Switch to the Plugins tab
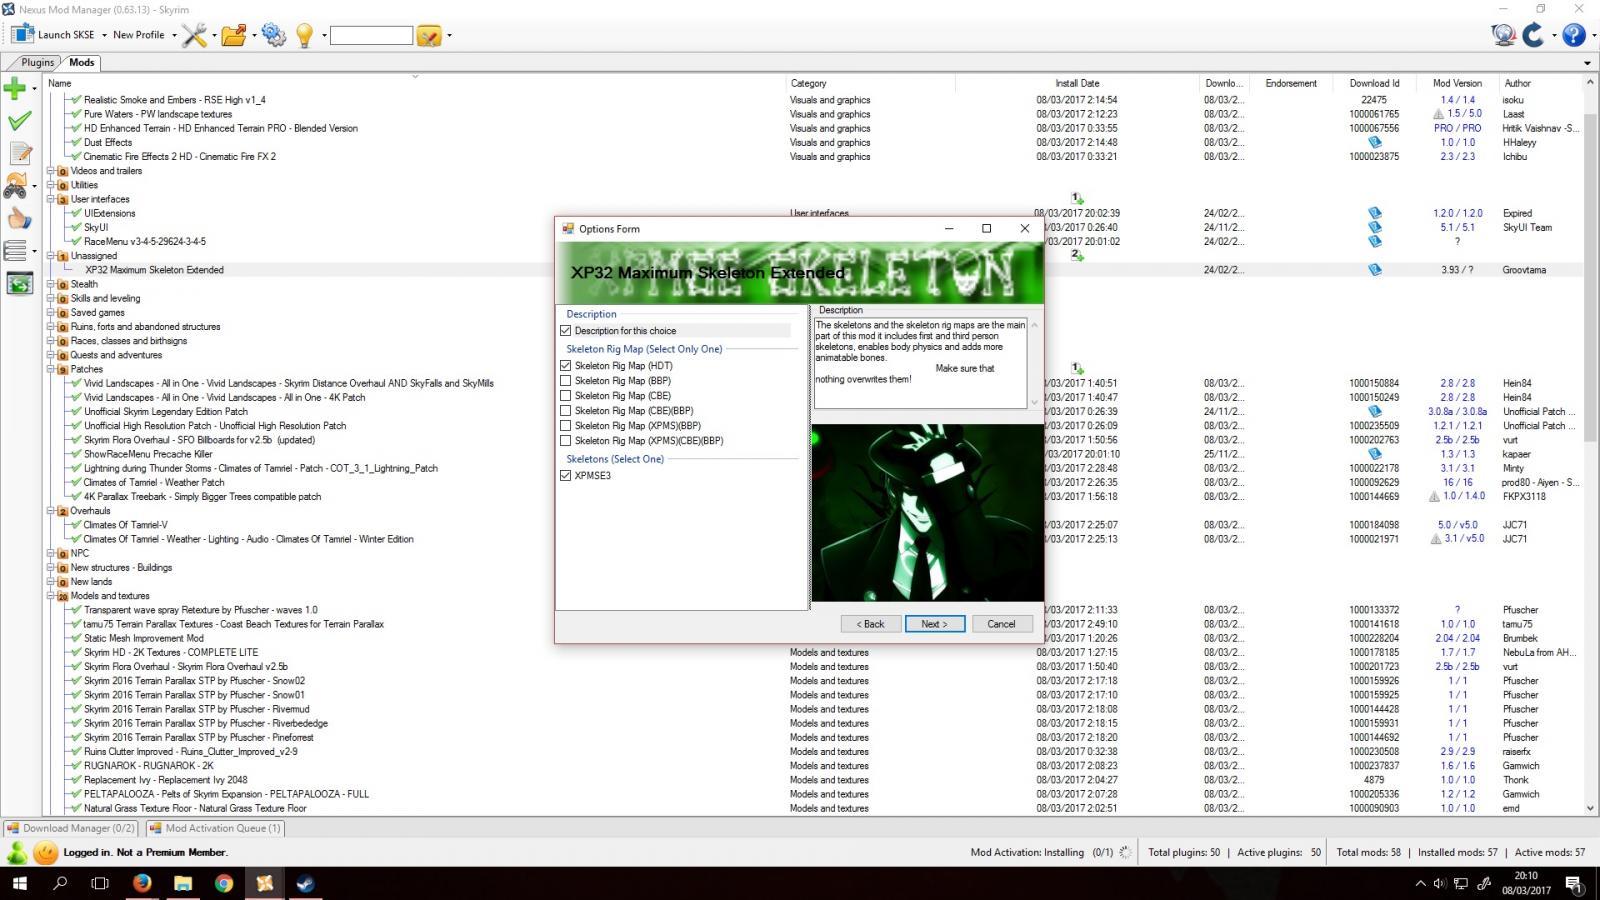Viewport: 1600px width, 900px height. tap(38, 63)
